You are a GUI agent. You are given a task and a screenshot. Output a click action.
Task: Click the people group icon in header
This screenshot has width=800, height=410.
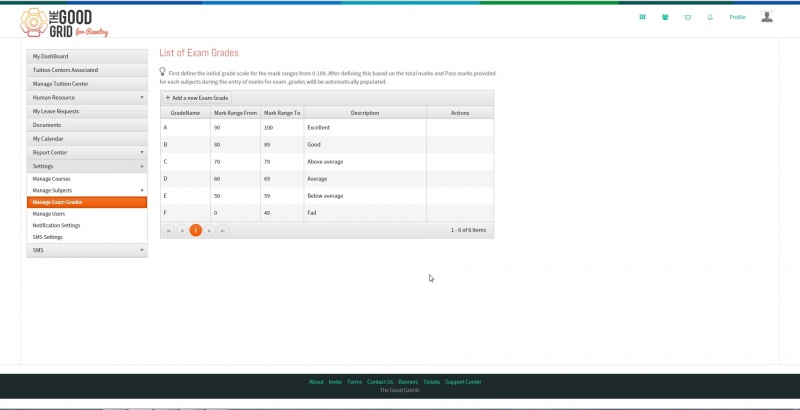pos(665,17)
